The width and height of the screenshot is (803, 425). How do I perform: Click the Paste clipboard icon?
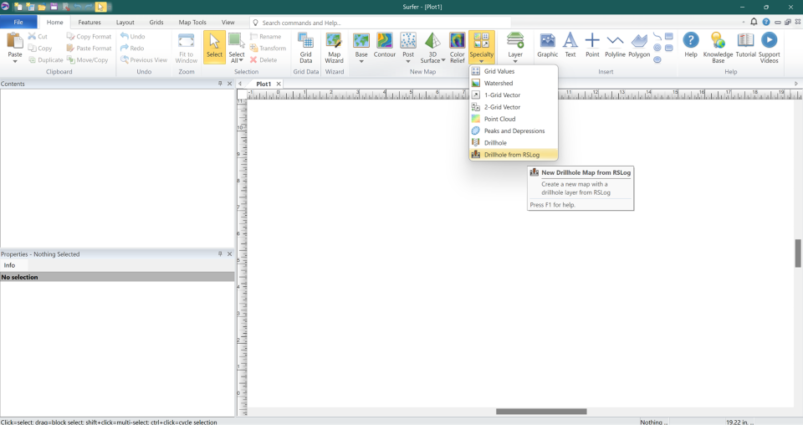coord(15,41)
